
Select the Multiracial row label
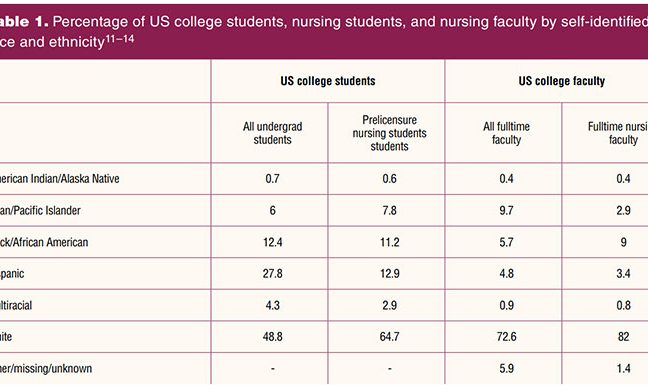click(16, 305)
